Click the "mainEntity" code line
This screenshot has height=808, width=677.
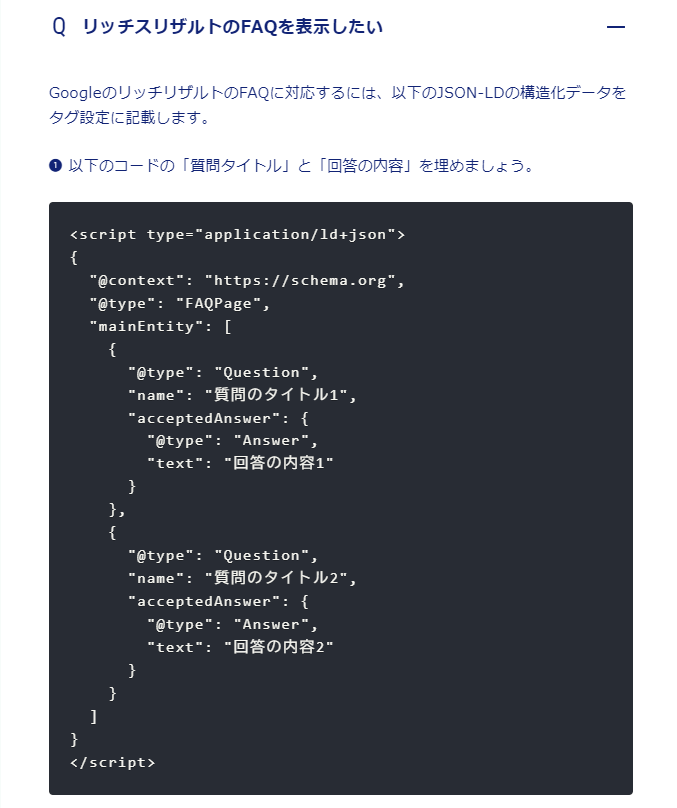[x=160, y=326]
